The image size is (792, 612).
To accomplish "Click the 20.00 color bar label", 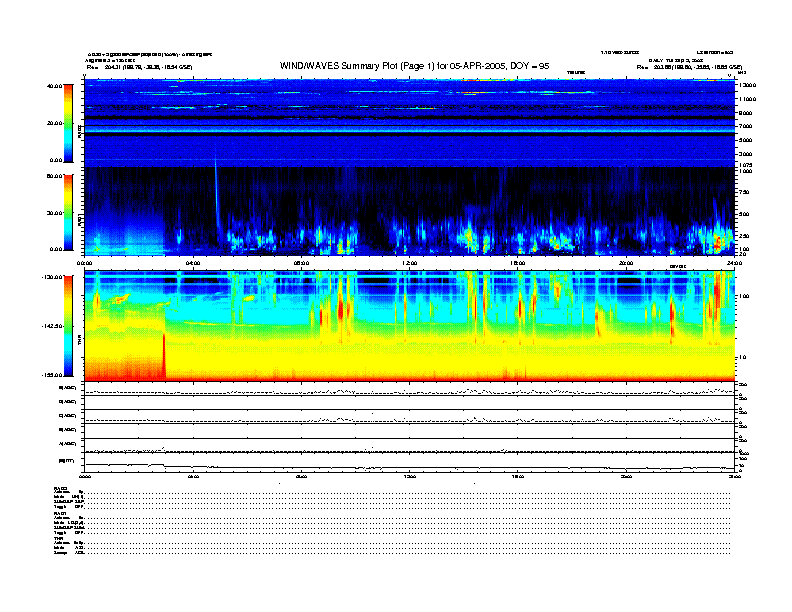I will (54, 123).
